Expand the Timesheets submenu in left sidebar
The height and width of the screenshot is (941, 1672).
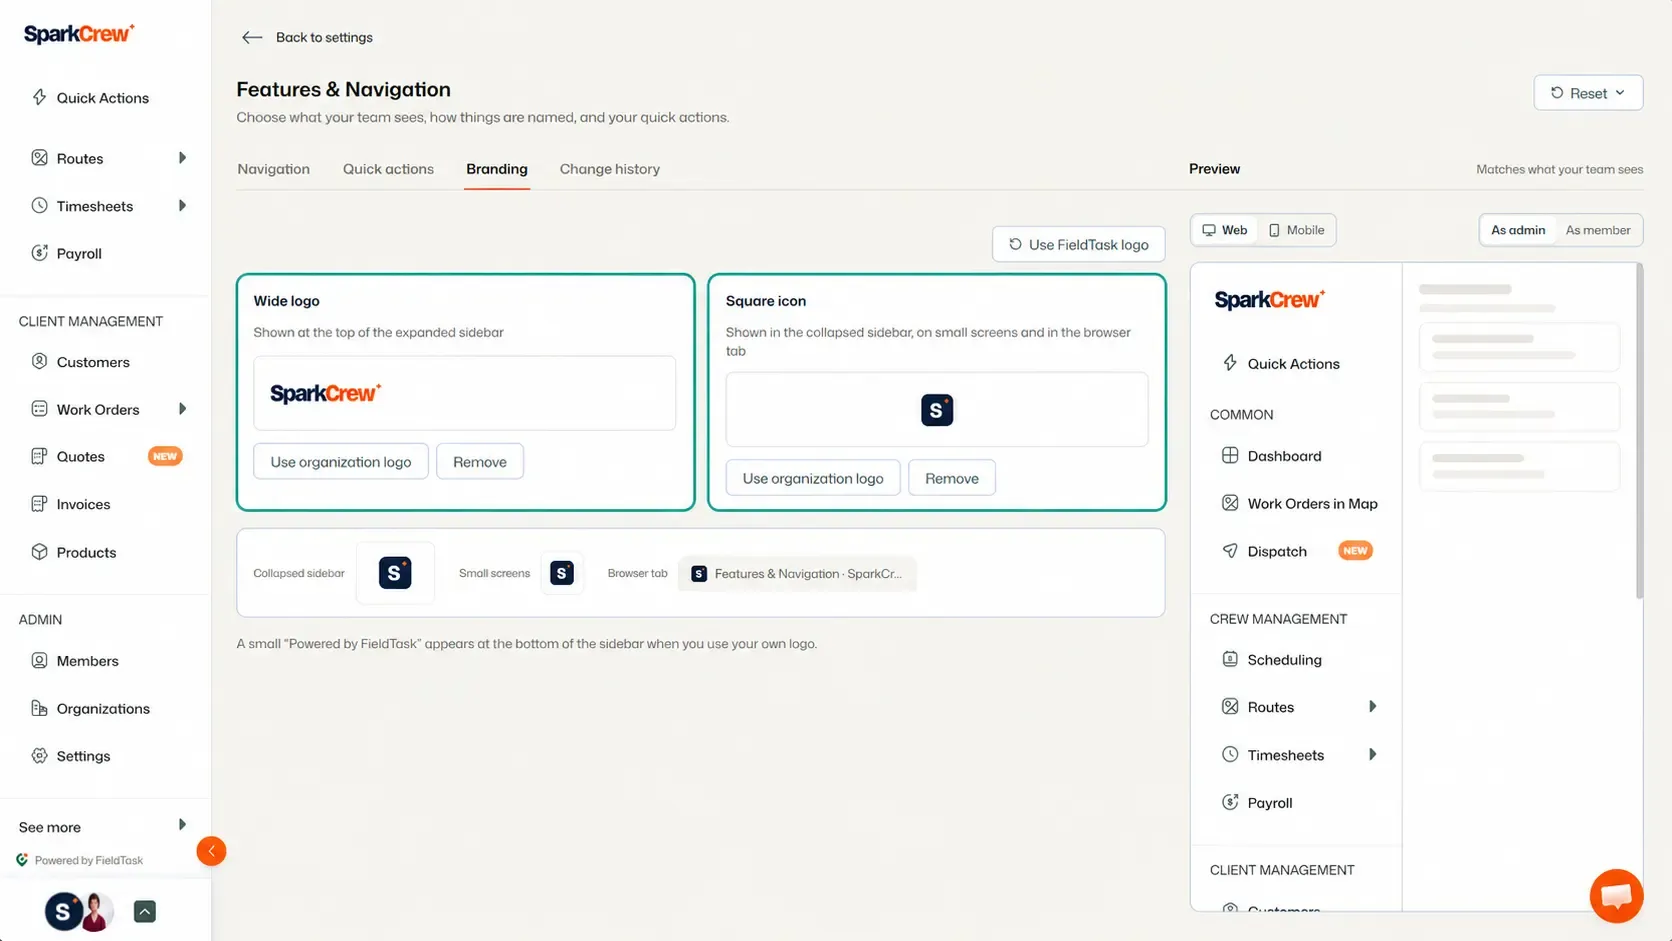tap(182, 206)
